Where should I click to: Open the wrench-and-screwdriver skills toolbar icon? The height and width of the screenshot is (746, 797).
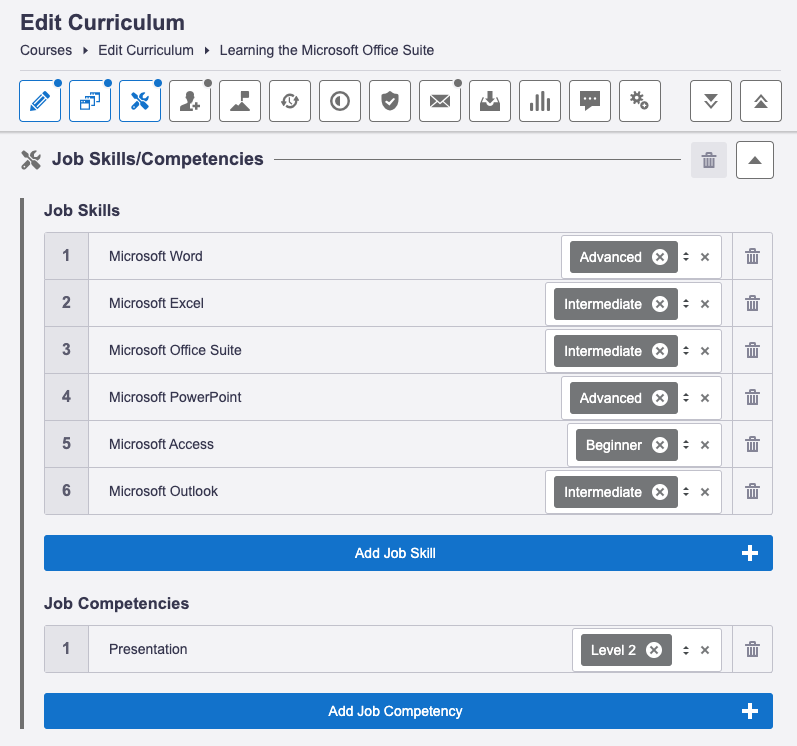click(140, 101)
